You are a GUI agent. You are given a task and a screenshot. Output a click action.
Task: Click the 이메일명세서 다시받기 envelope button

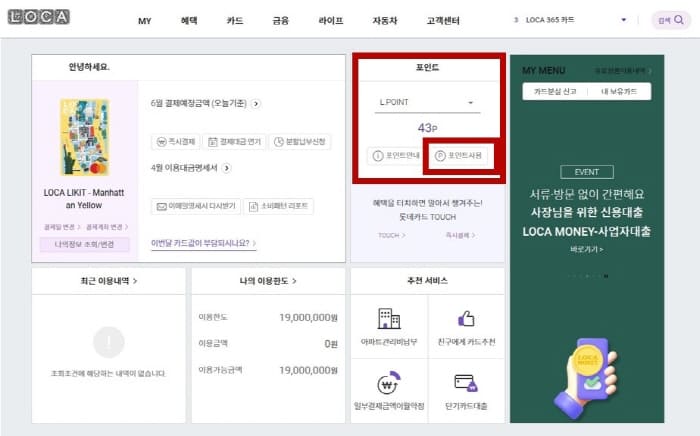pos(196,206)
